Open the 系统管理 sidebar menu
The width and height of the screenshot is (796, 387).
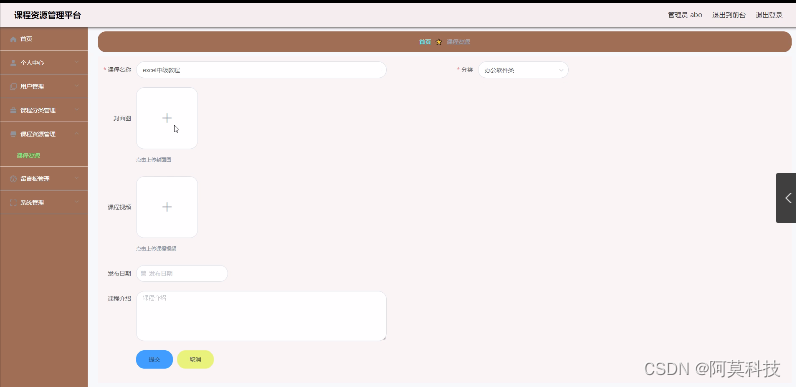click(44, 202)
